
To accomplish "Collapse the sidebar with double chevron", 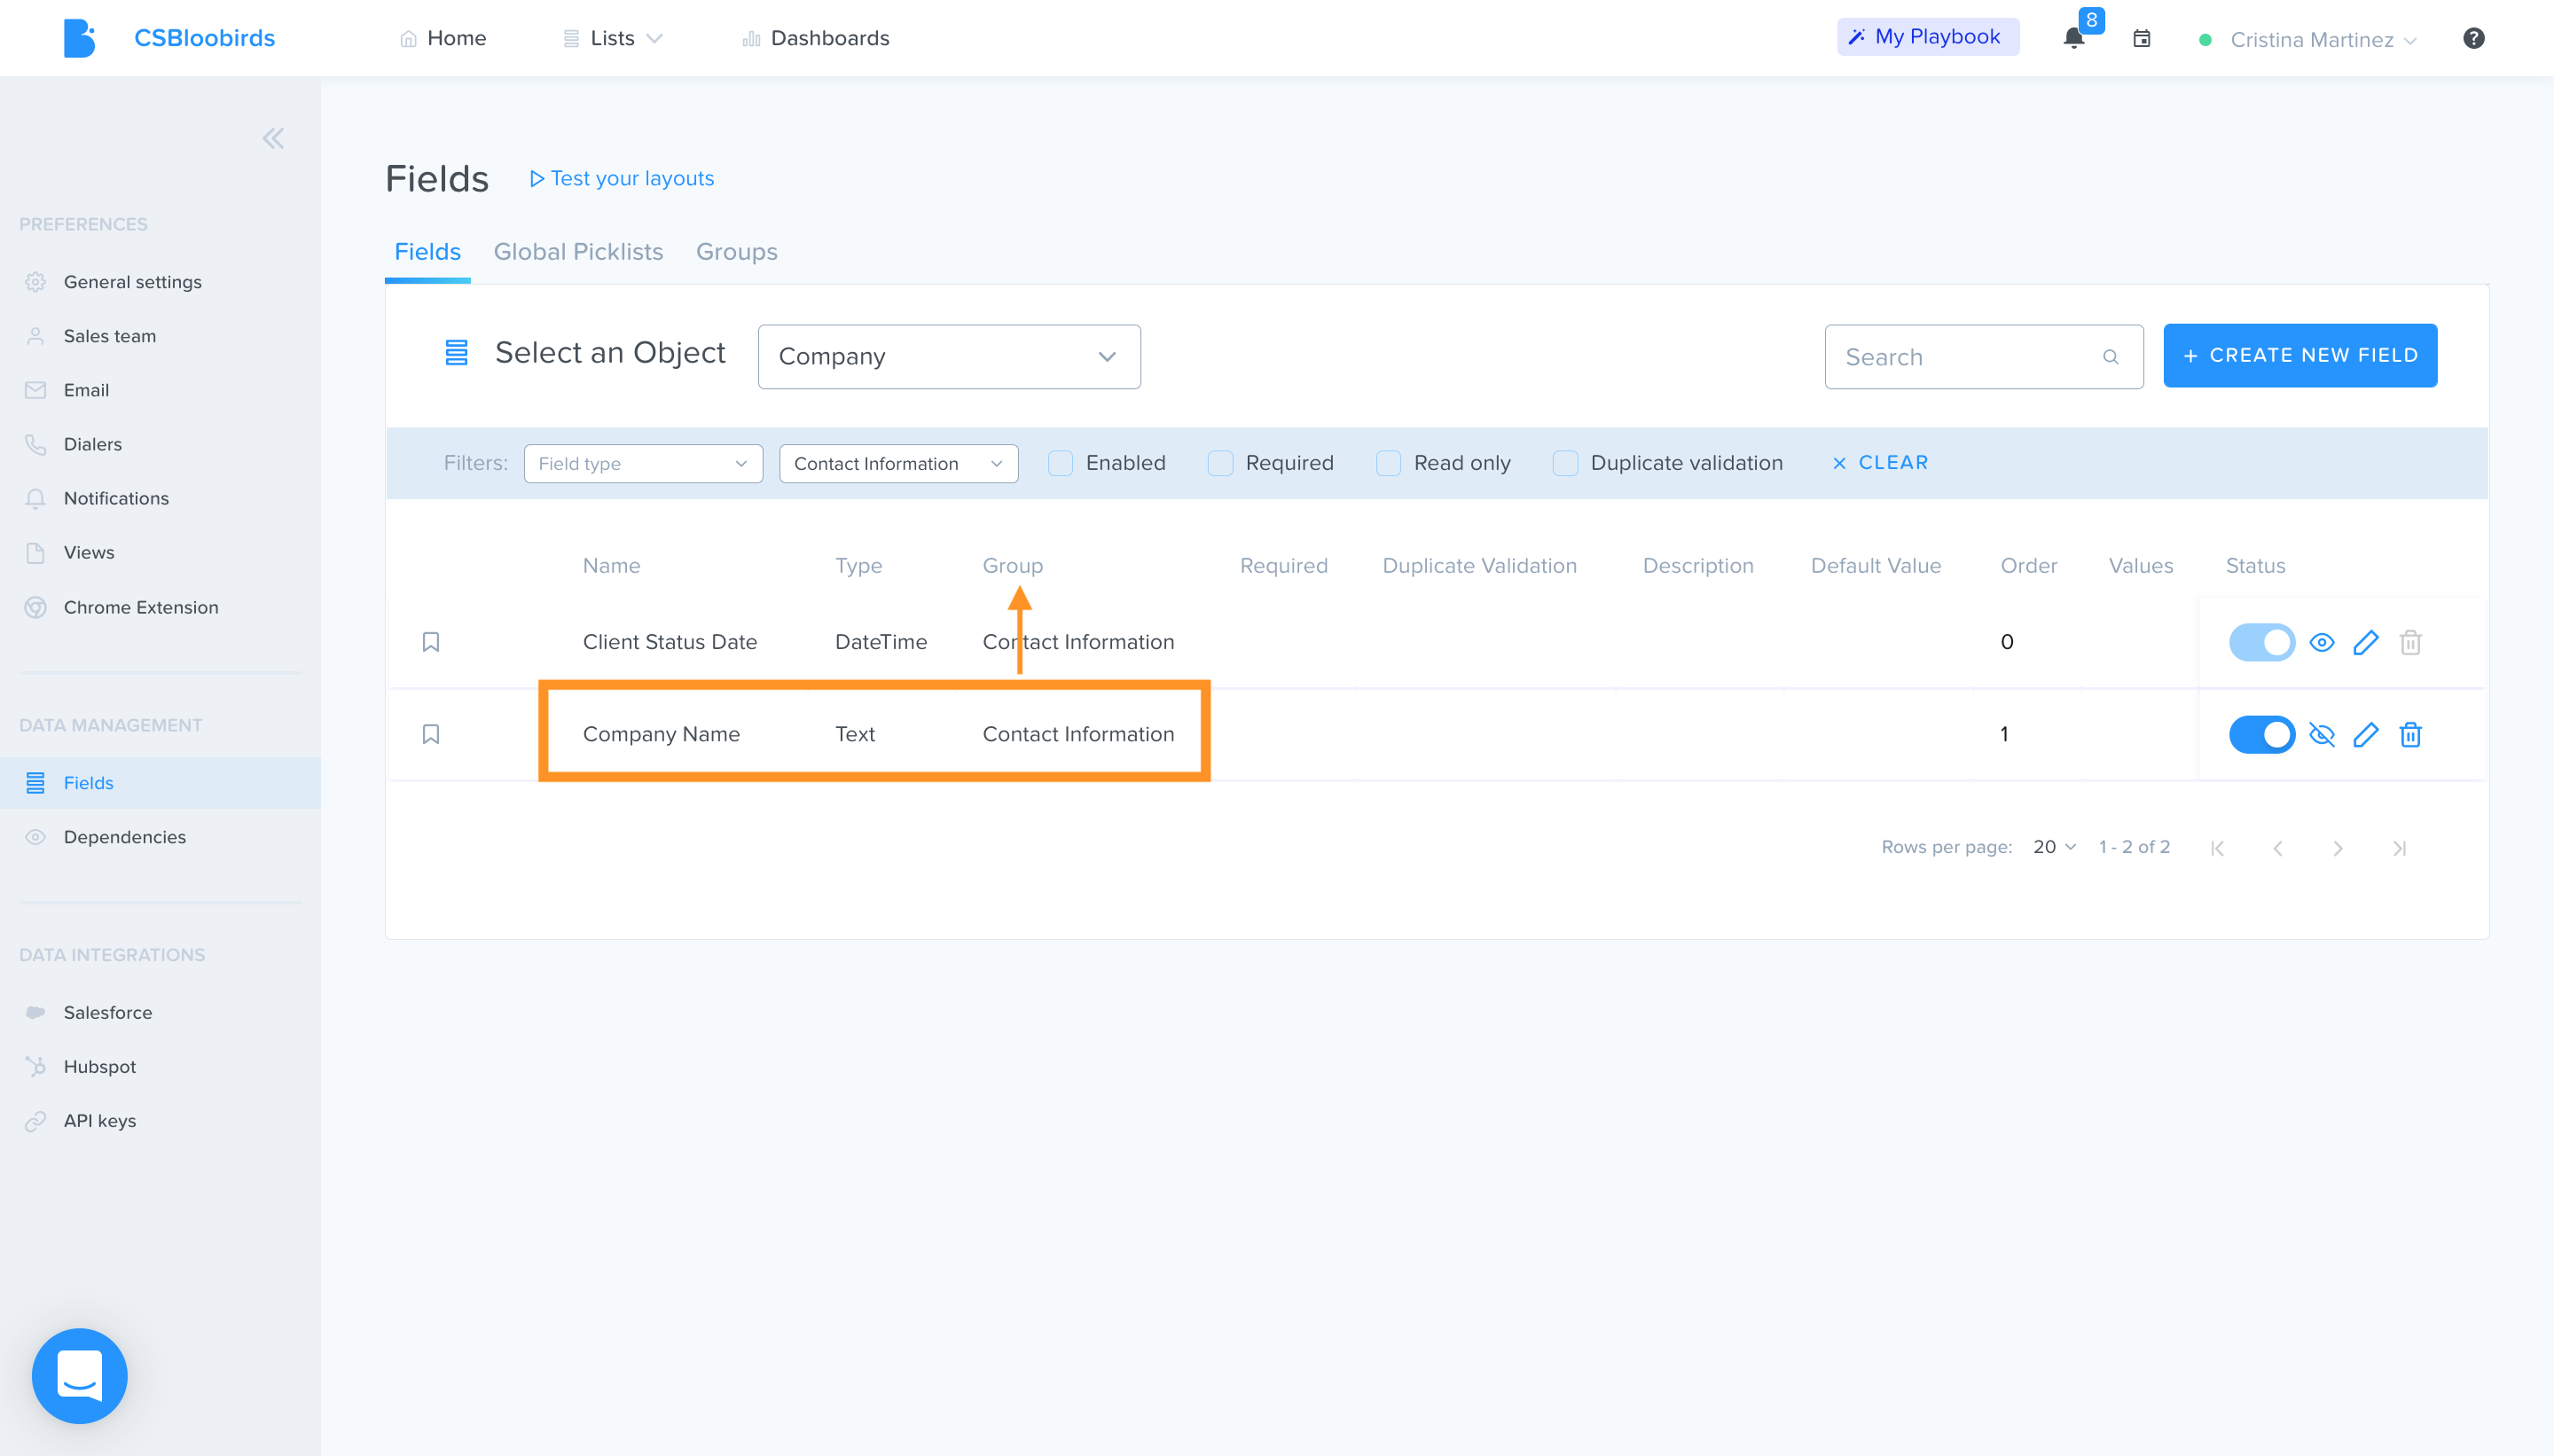I will (x=273, y=138).
